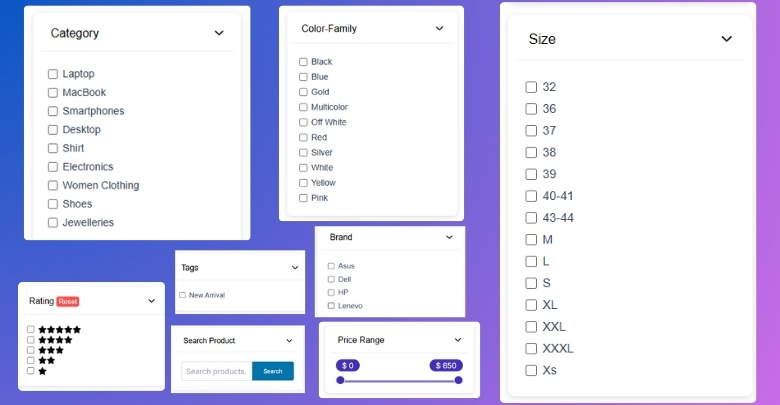Screen dimensions: 780x405
Task: Collapse the Price Range panel chevron
Action: tap(458, 340)
